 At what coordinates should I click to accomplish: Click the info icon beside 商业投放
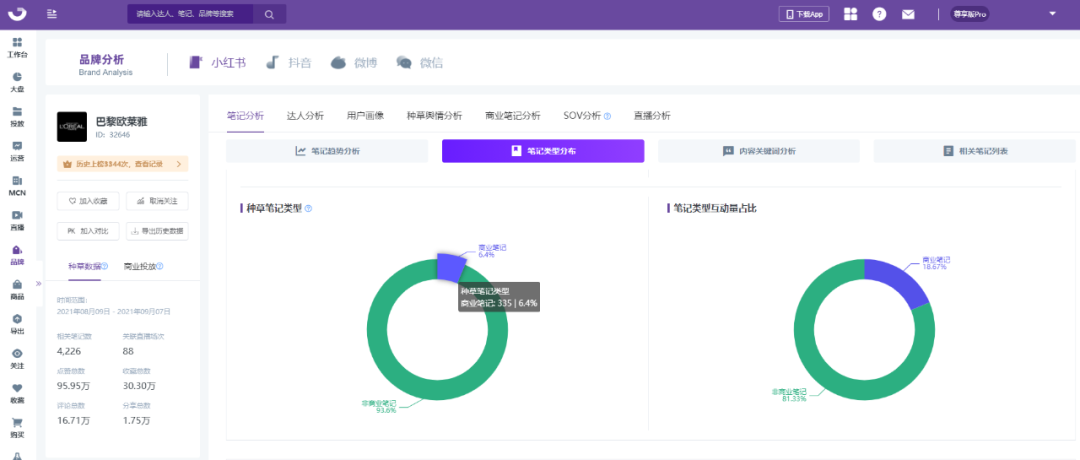point(160,266)
